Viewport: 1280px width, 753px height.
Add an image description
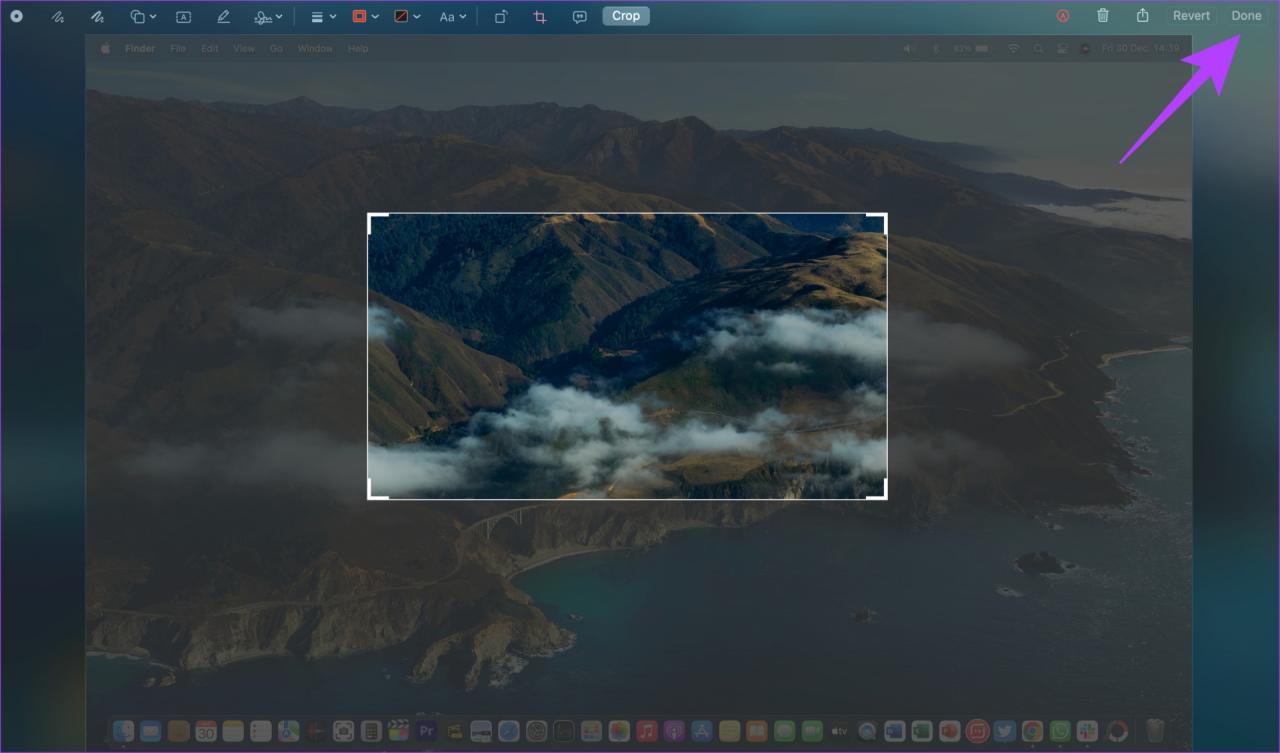pyautogui.click(x=580, y=17)
